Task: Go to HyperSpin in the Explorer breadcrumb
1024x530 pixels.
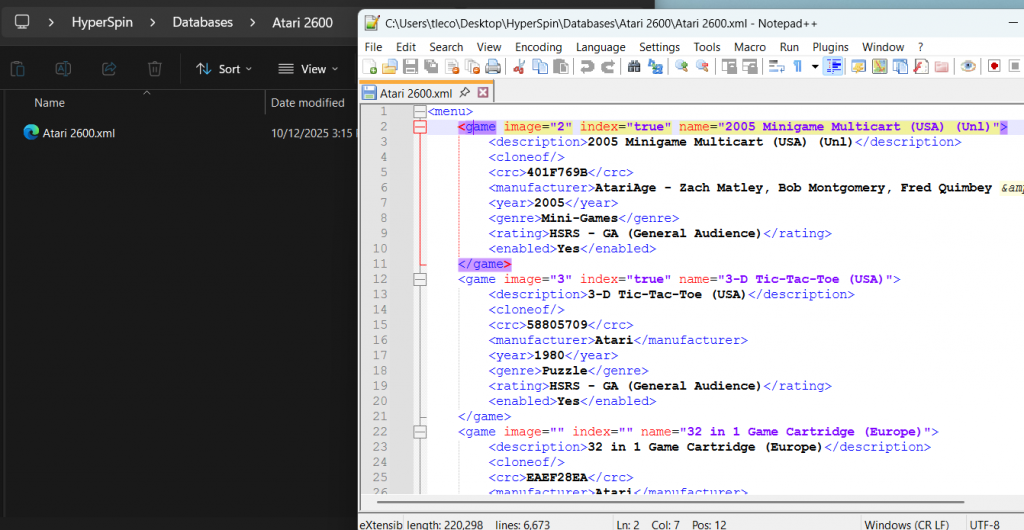Action: 102,23
